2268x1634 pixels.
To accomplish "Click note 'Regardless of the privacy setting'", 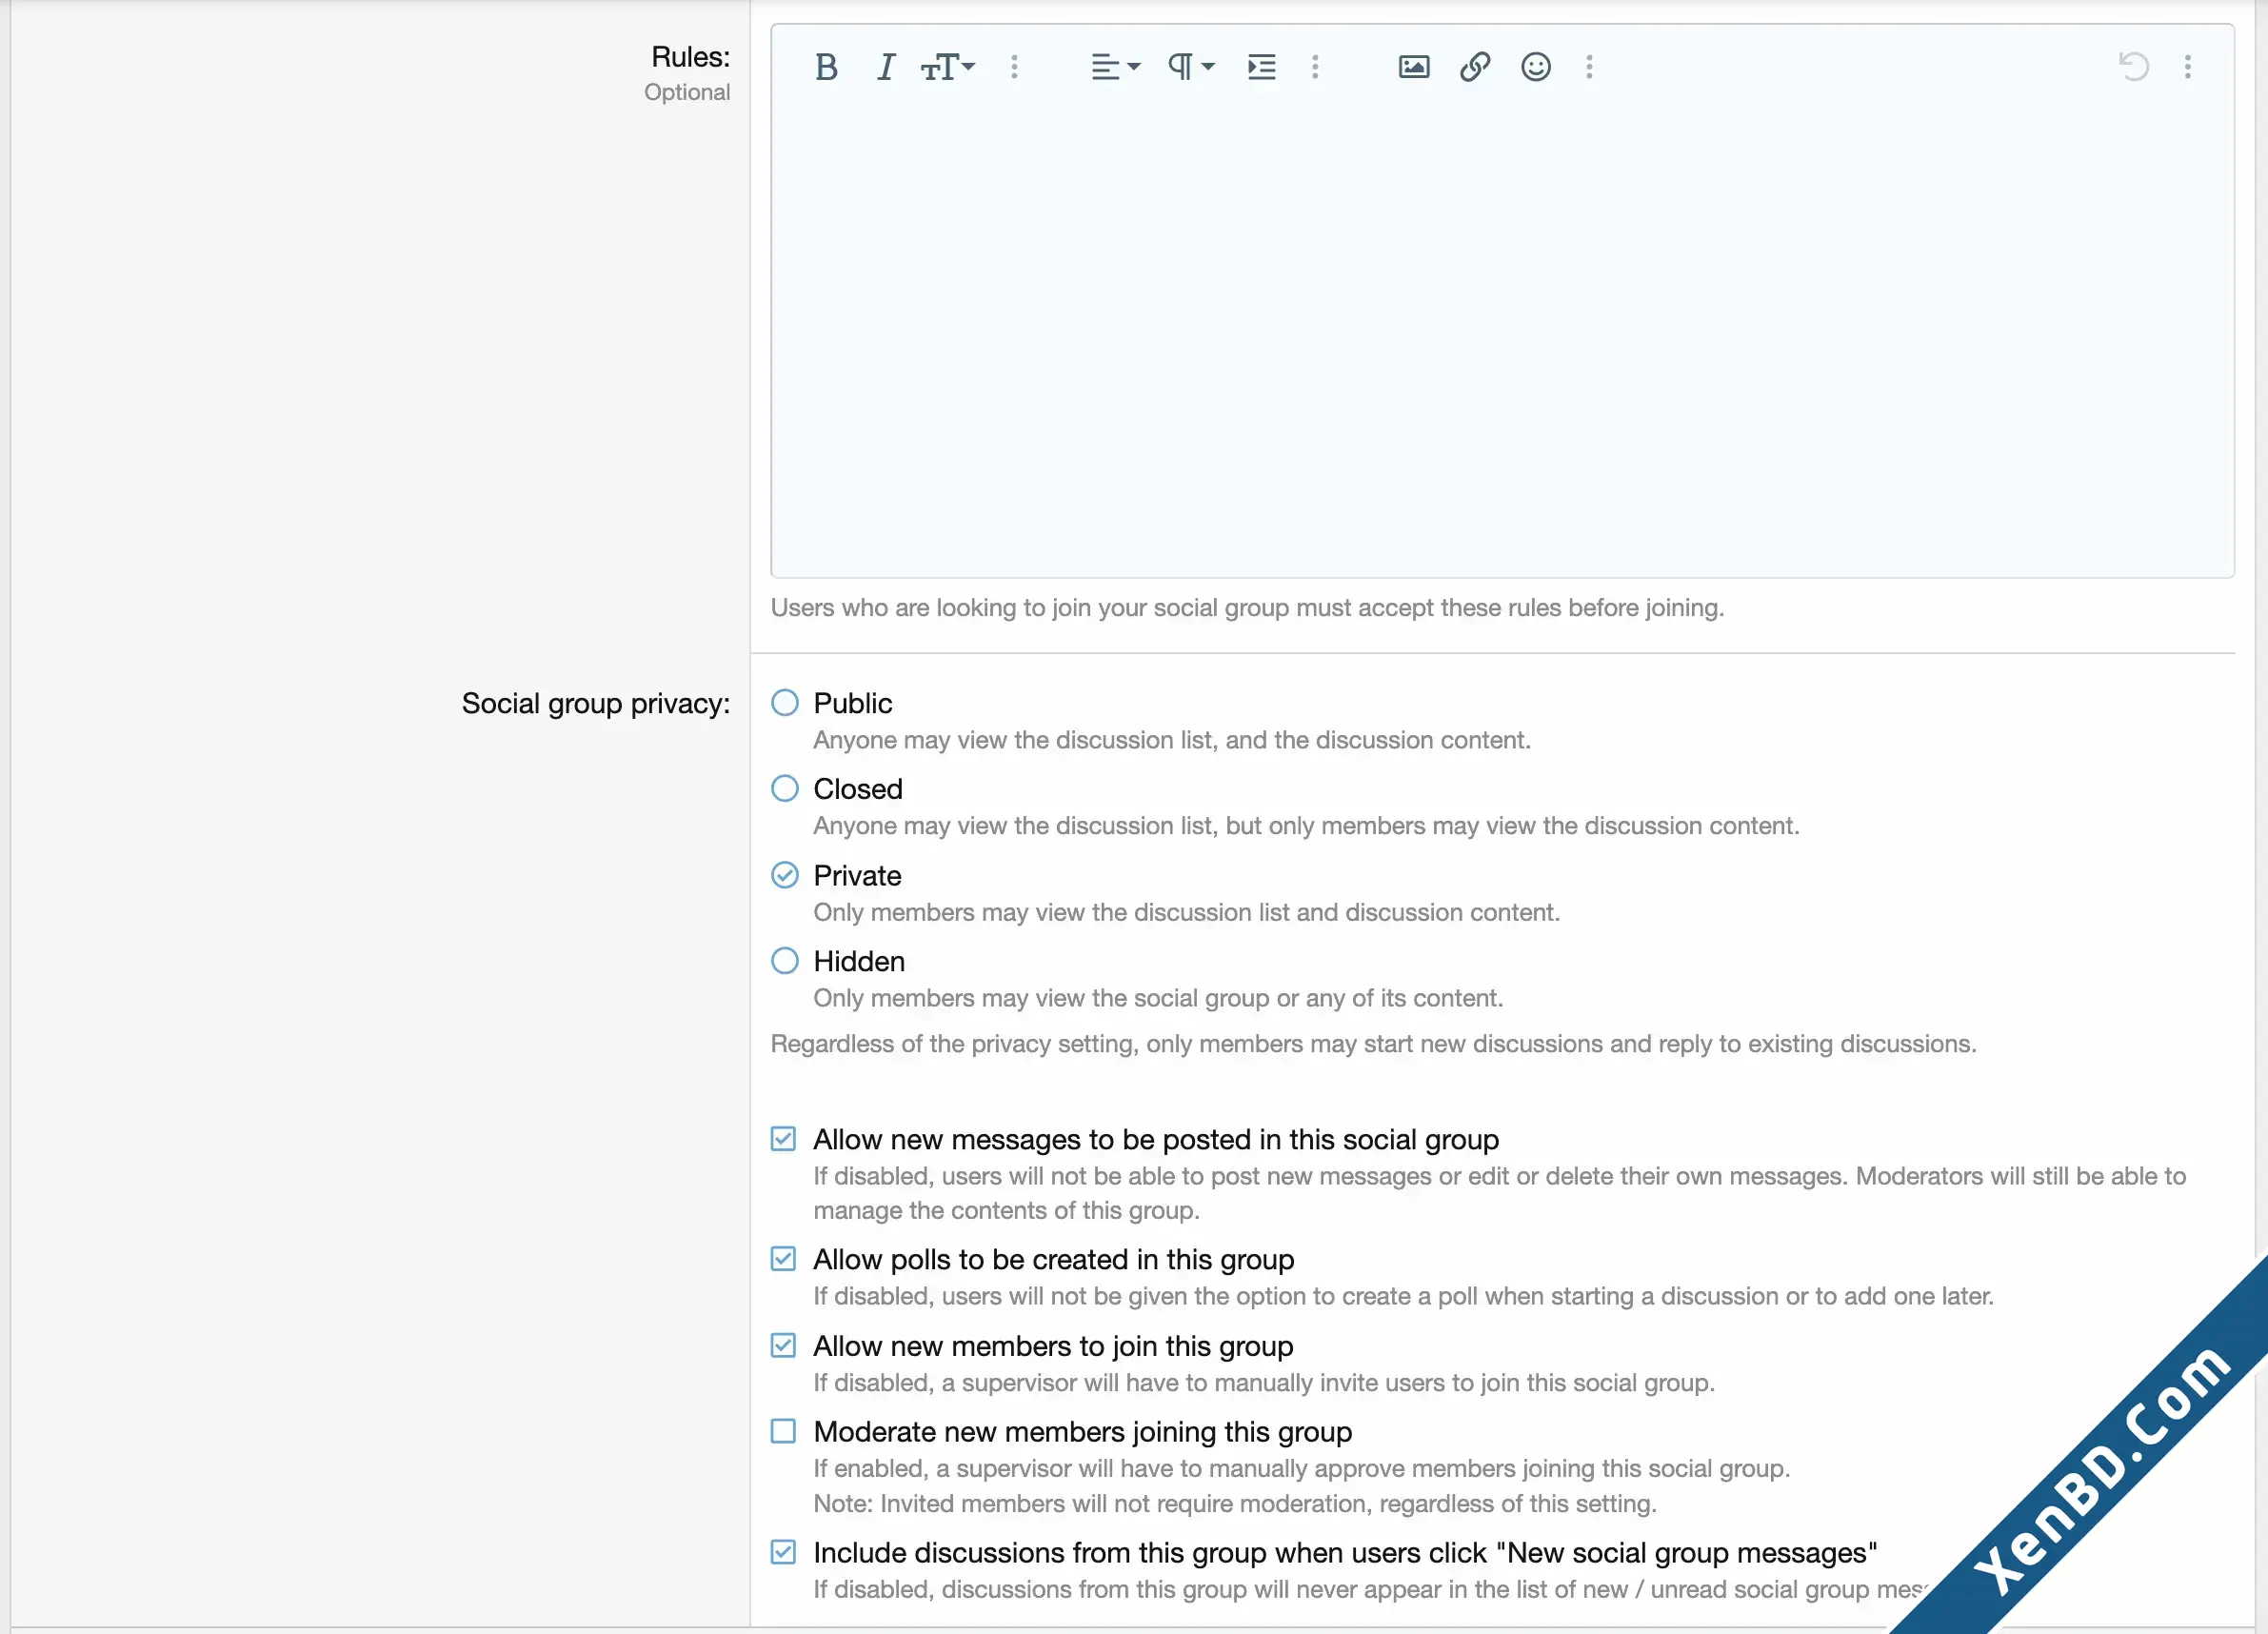I will pyautogui.click(x=1373, y=1044).
